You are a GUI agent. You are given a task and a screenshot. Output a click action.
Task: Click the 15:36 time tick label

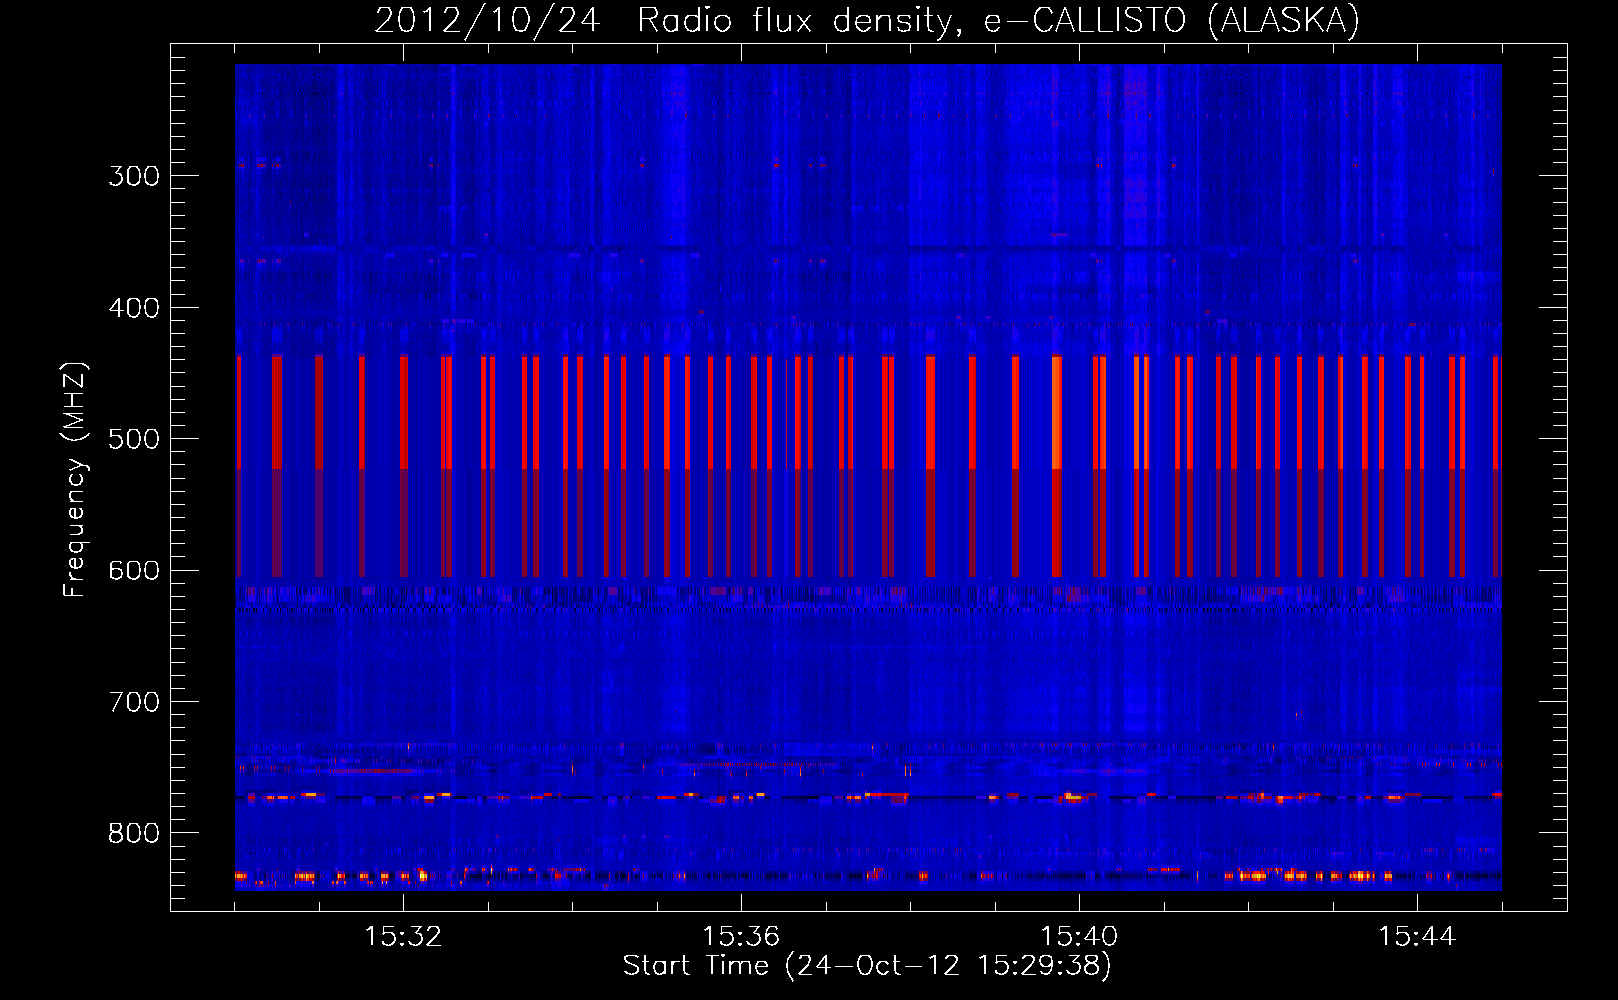click(x=741, y=937)
